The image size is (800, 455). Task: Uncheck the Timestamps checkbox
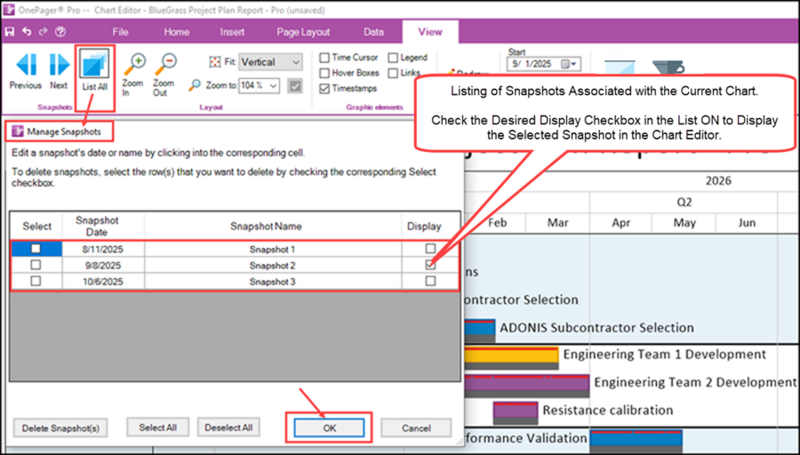tap(324, 89)
